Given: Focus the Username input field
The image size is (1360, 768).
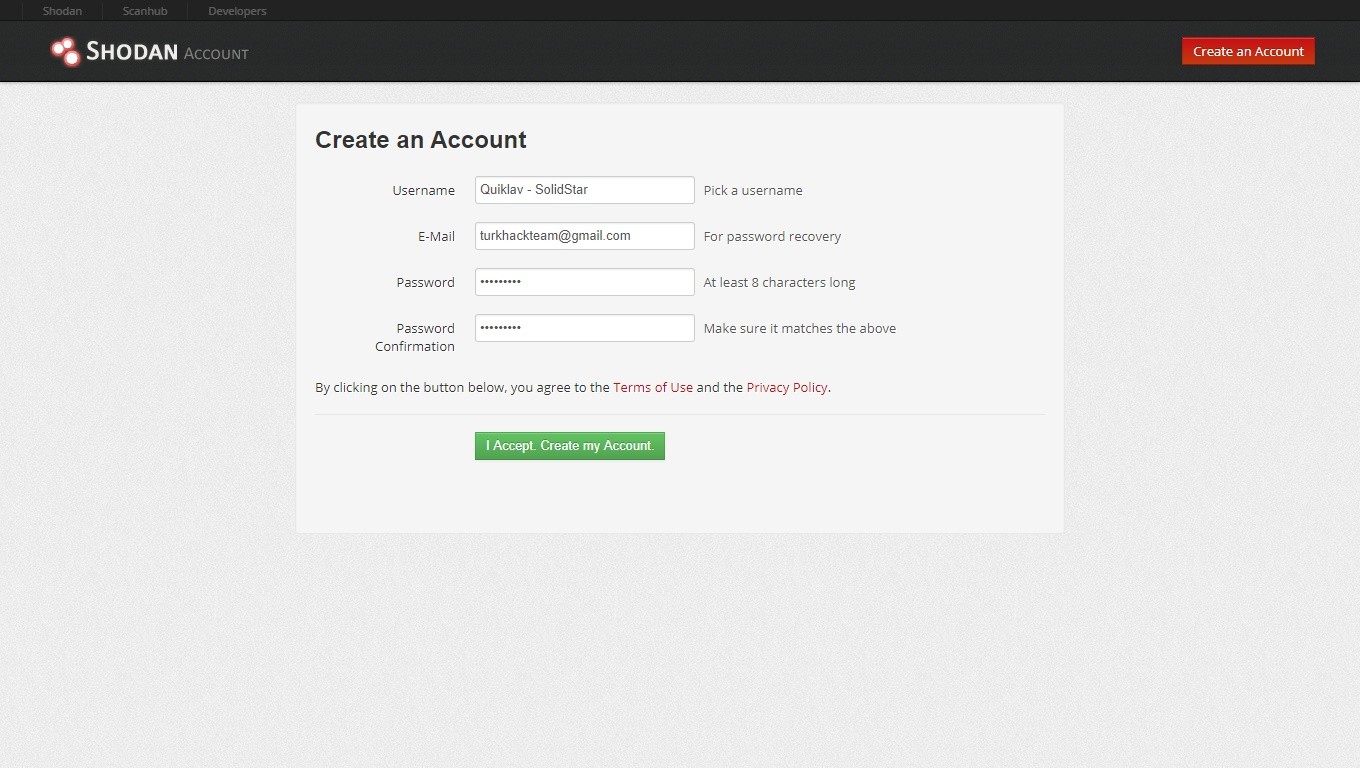Looking at the screenshot, I should pyautogui.click(x=585, y=190).
